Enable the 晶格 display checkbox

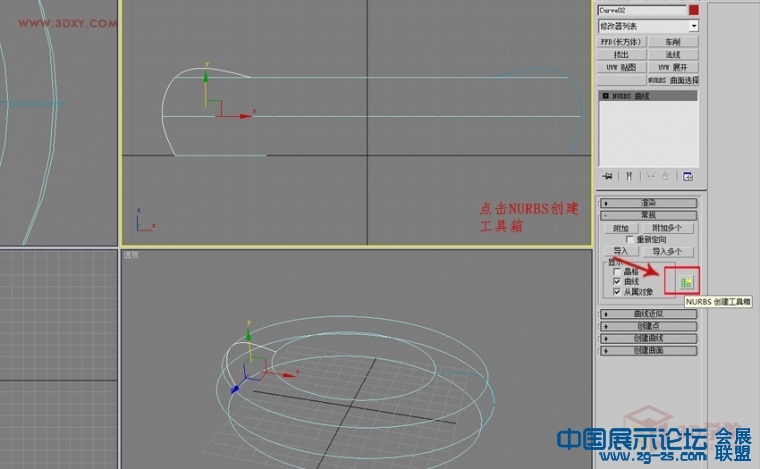[x=617, y=272]
